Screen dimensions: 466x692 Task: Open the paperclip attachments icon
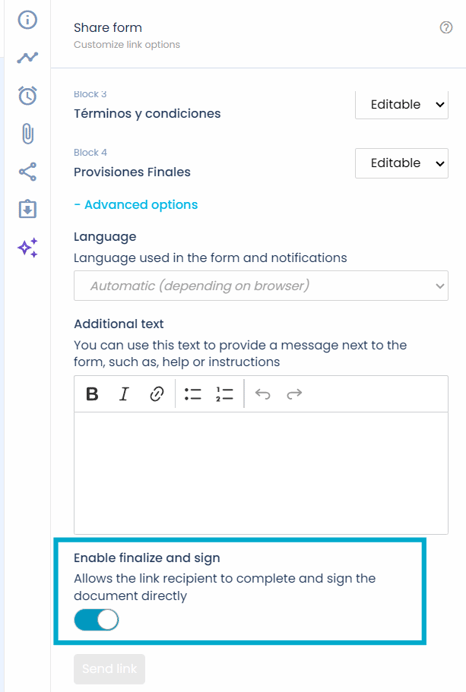tap(27, 134)
